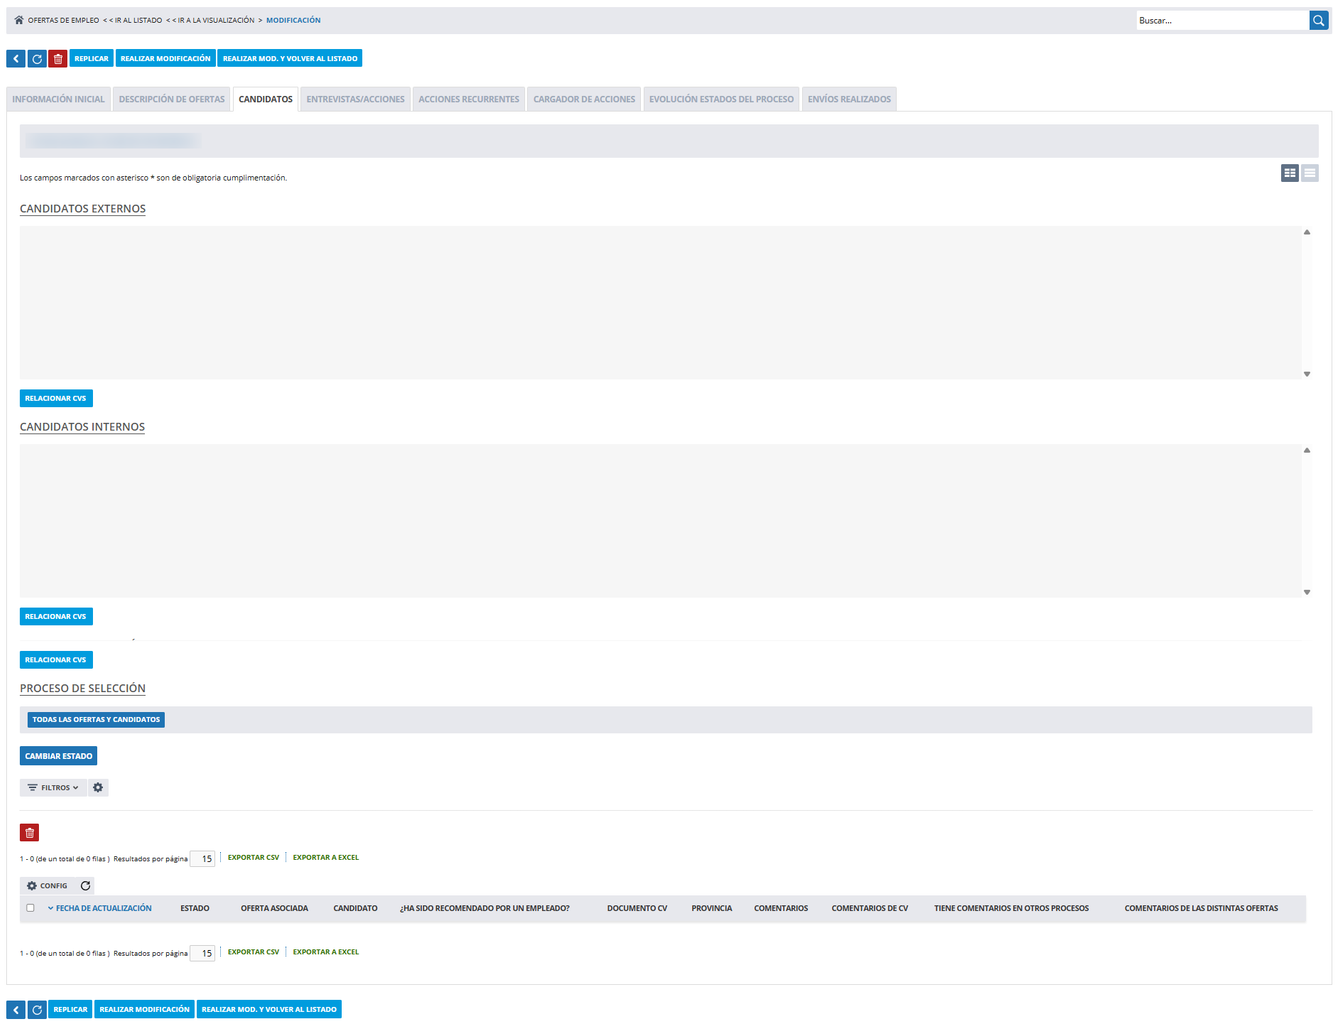Click Realizar Modificación in the top toolbar

coord(166,59)
